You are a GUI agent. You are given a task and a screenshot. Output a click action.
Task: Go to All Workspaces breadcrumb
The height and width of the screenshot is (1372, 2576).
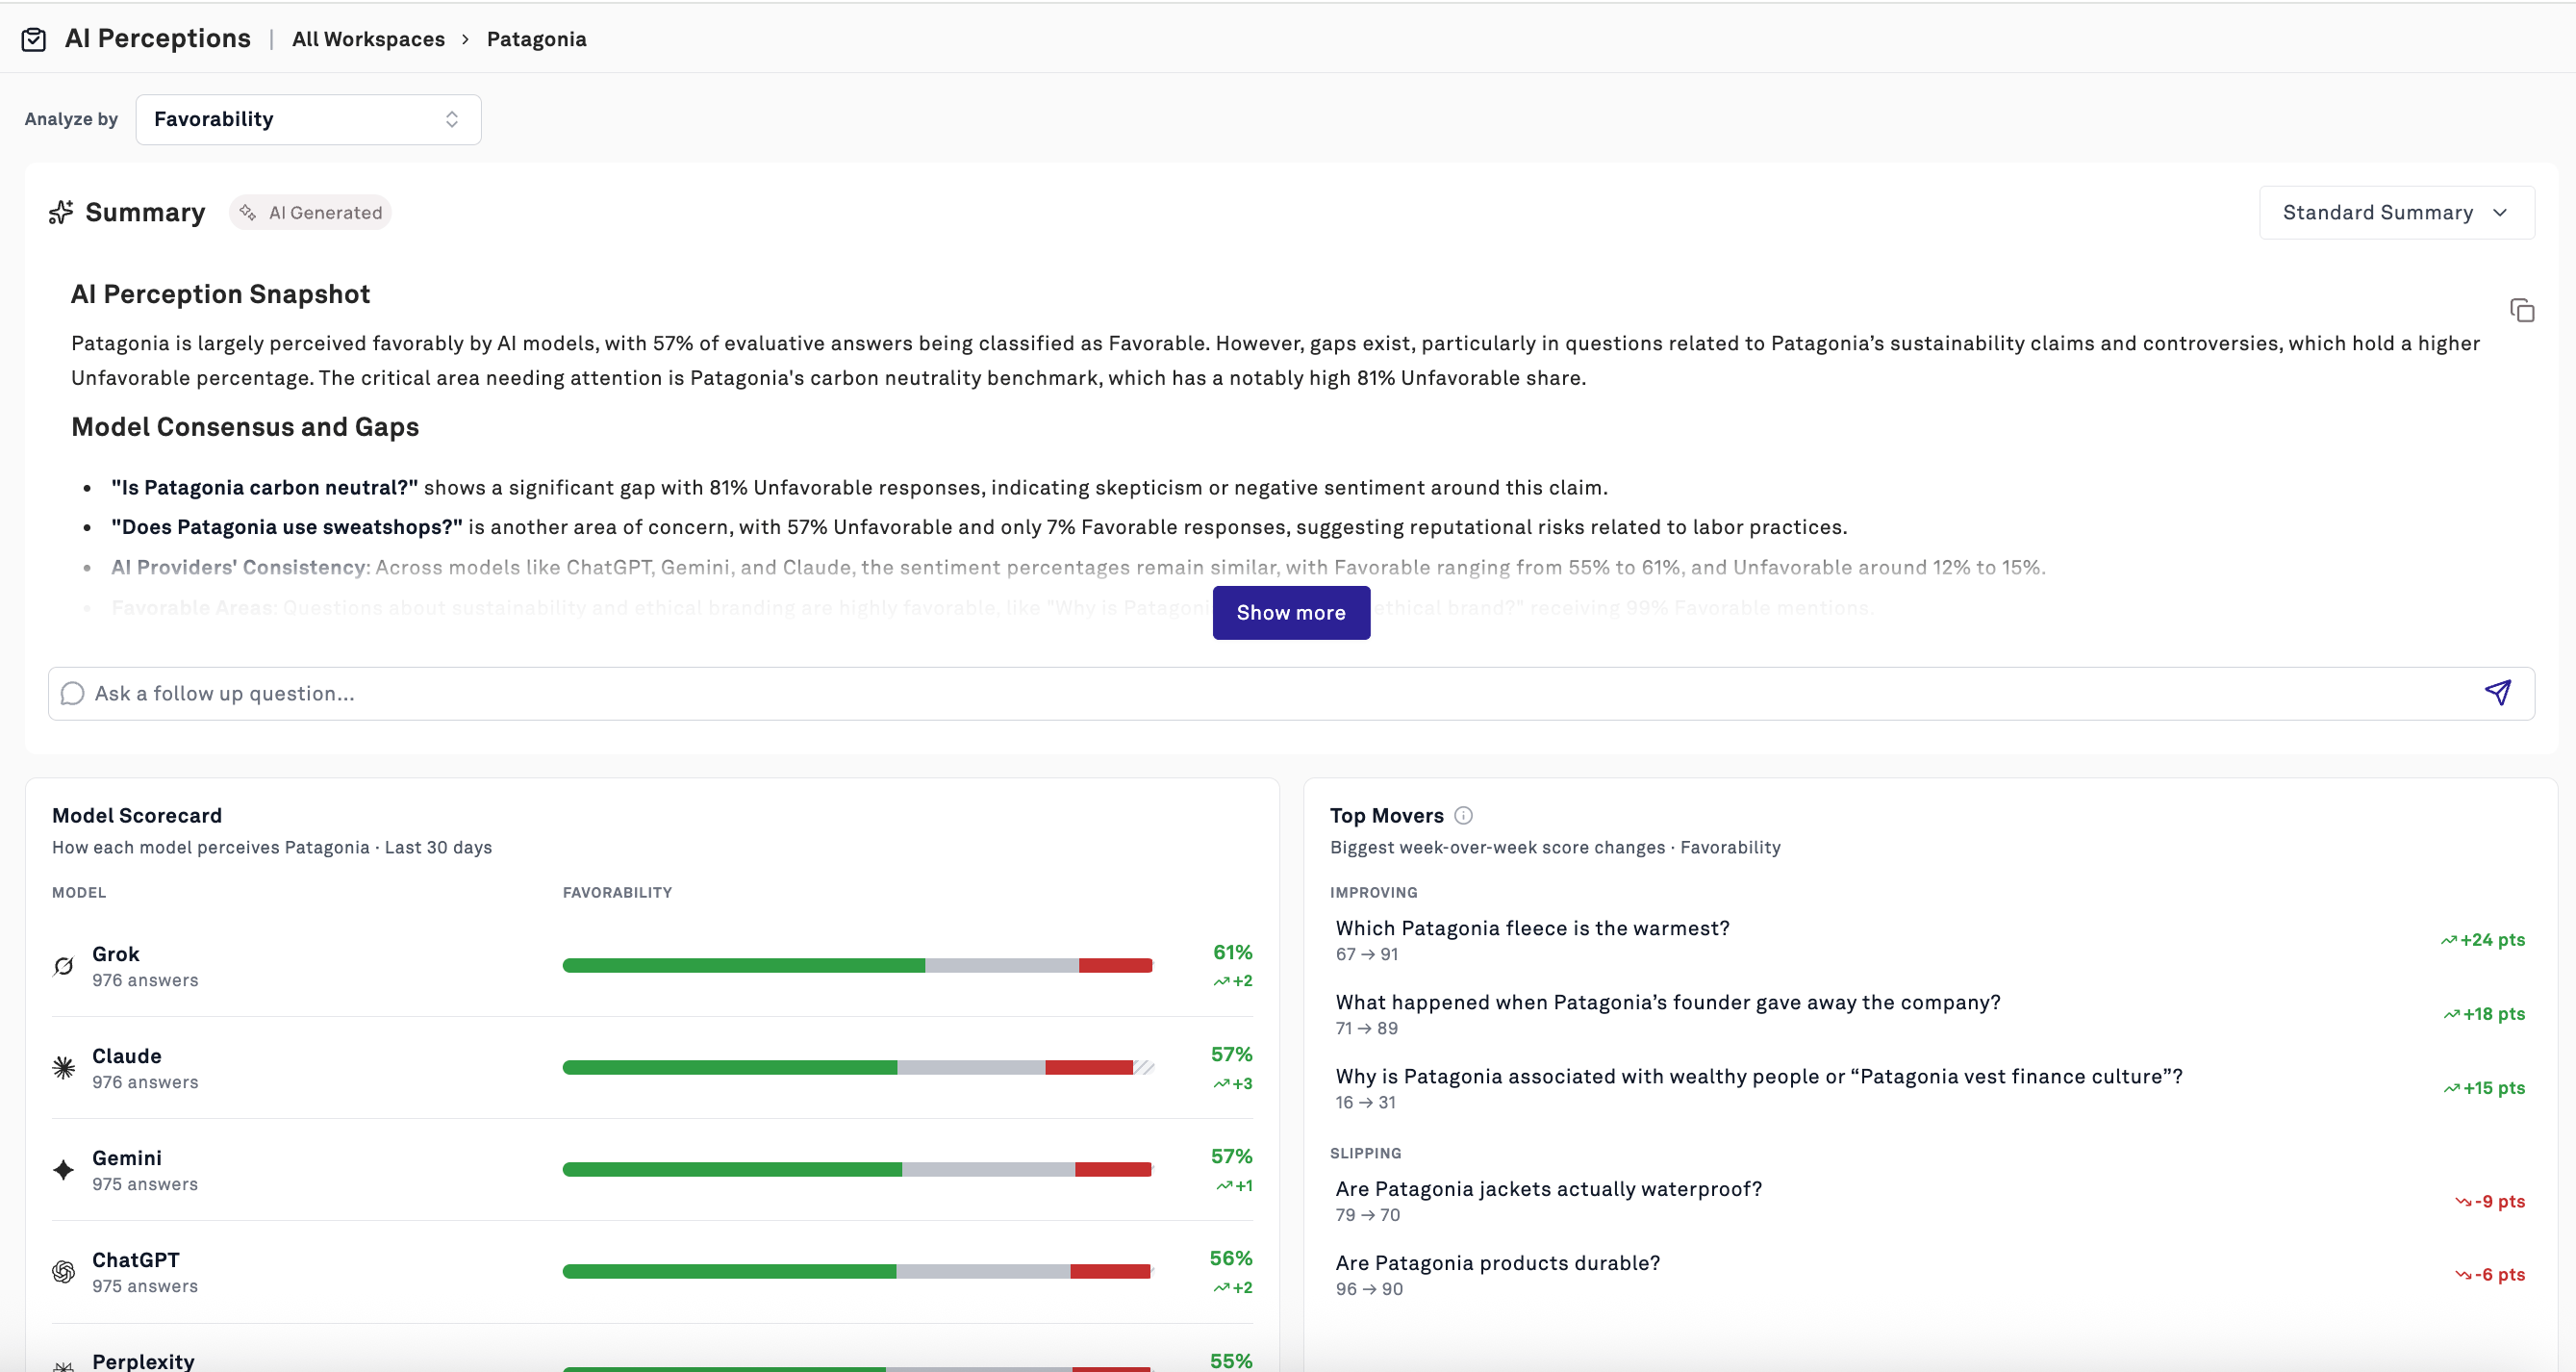[368, 39]
